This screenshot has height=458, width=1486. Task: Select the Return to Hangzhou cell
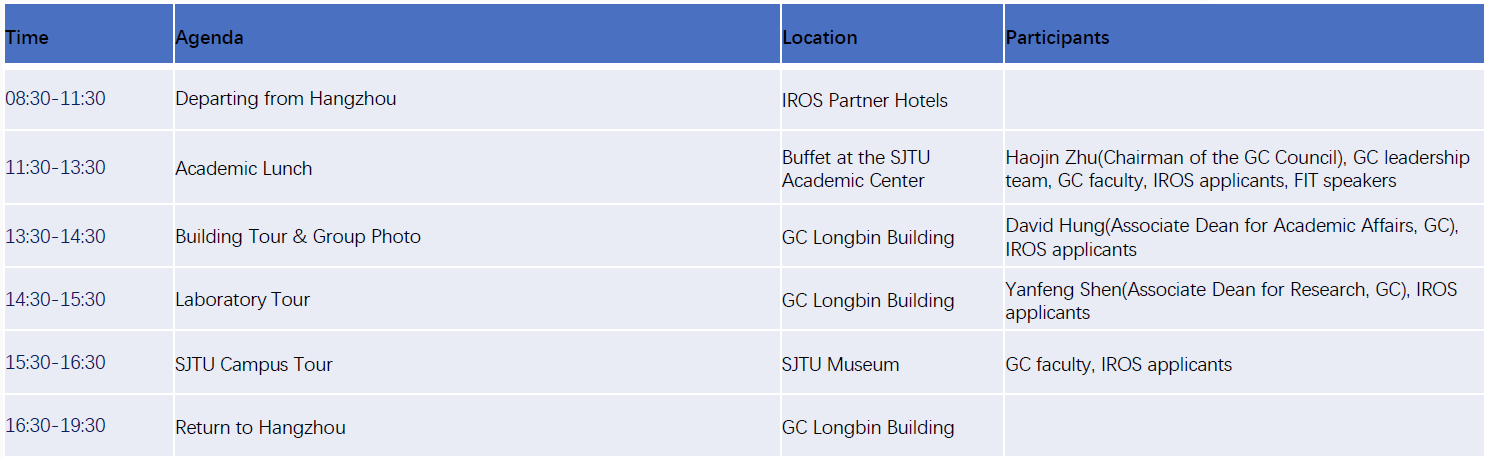[261, 428]
